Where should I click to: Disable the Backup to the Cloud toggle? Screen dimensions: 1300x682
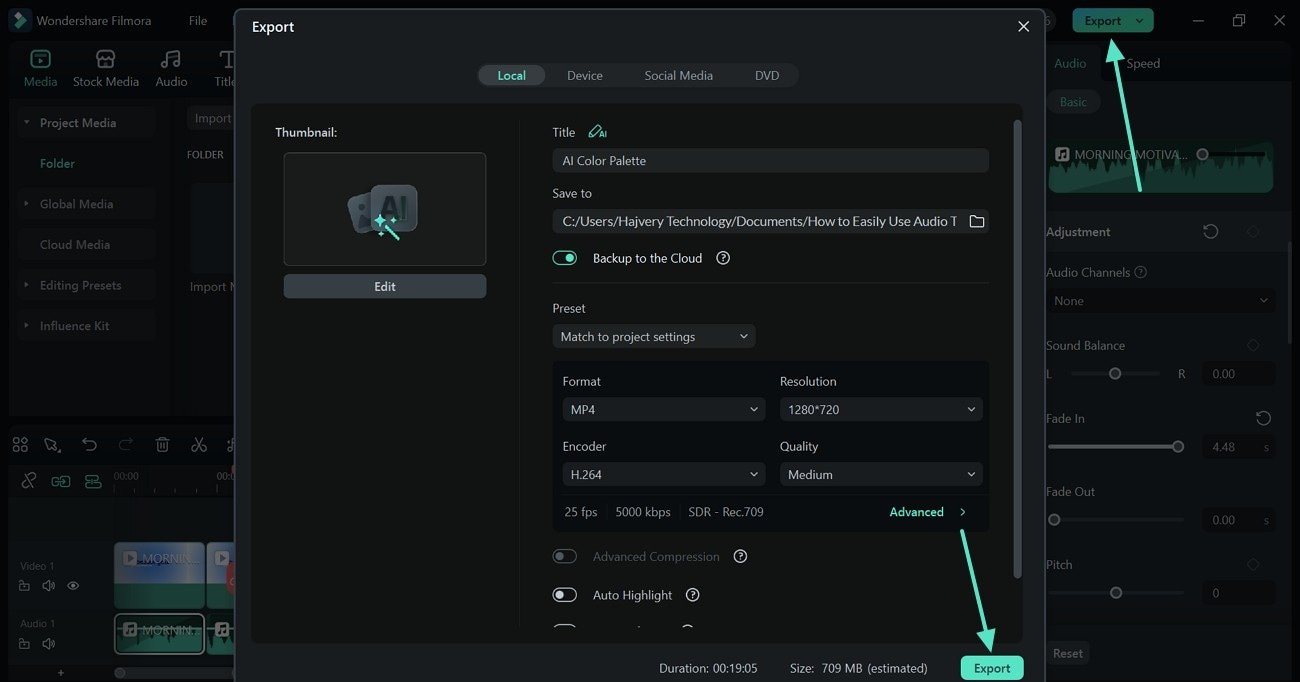pos(565,258)
